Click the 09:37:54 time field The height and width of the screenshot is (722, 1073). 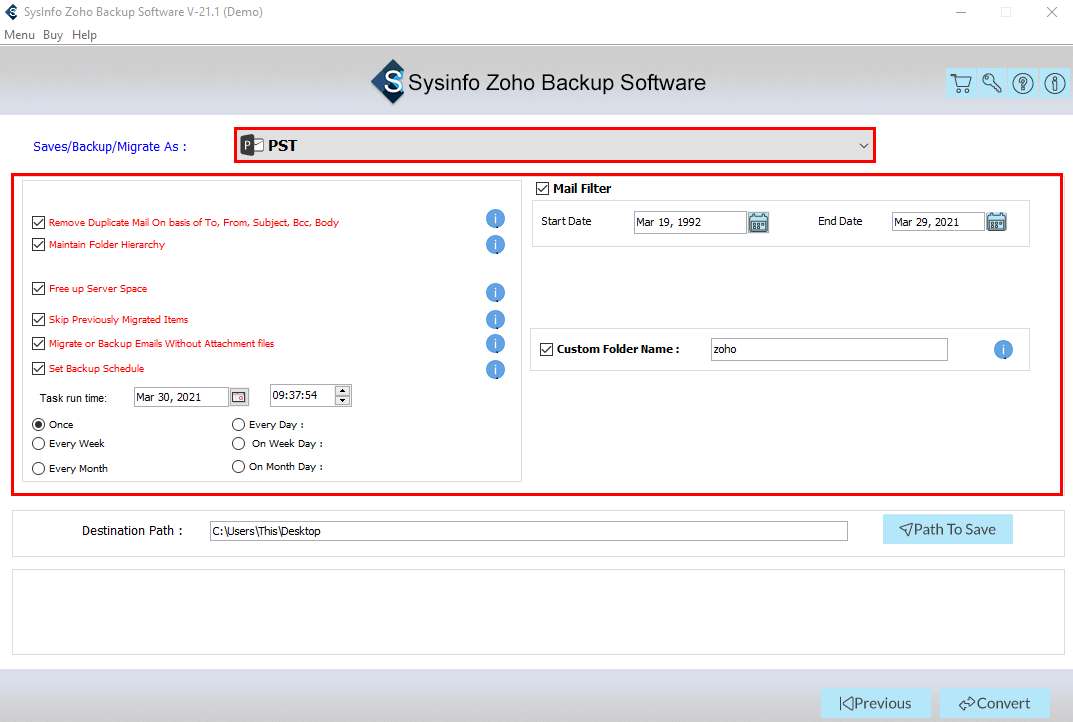tap(302, 396)
